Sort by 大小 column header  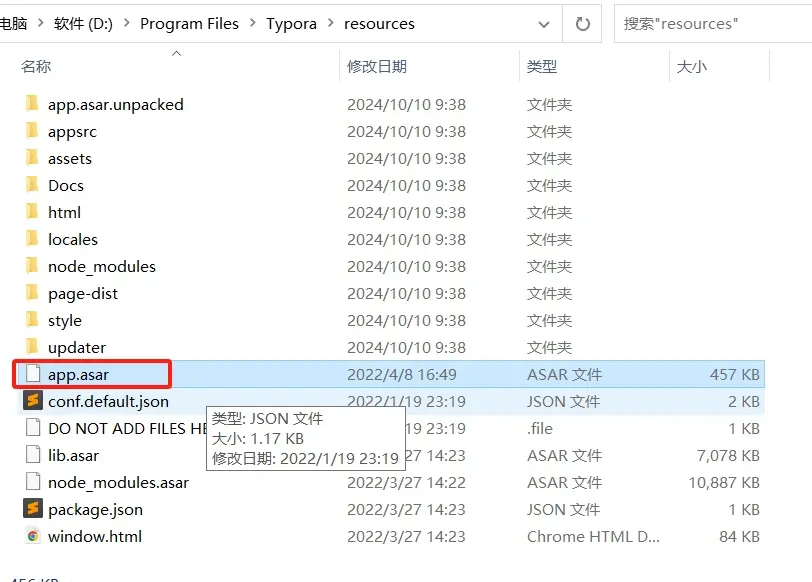[x=692, y=66]
